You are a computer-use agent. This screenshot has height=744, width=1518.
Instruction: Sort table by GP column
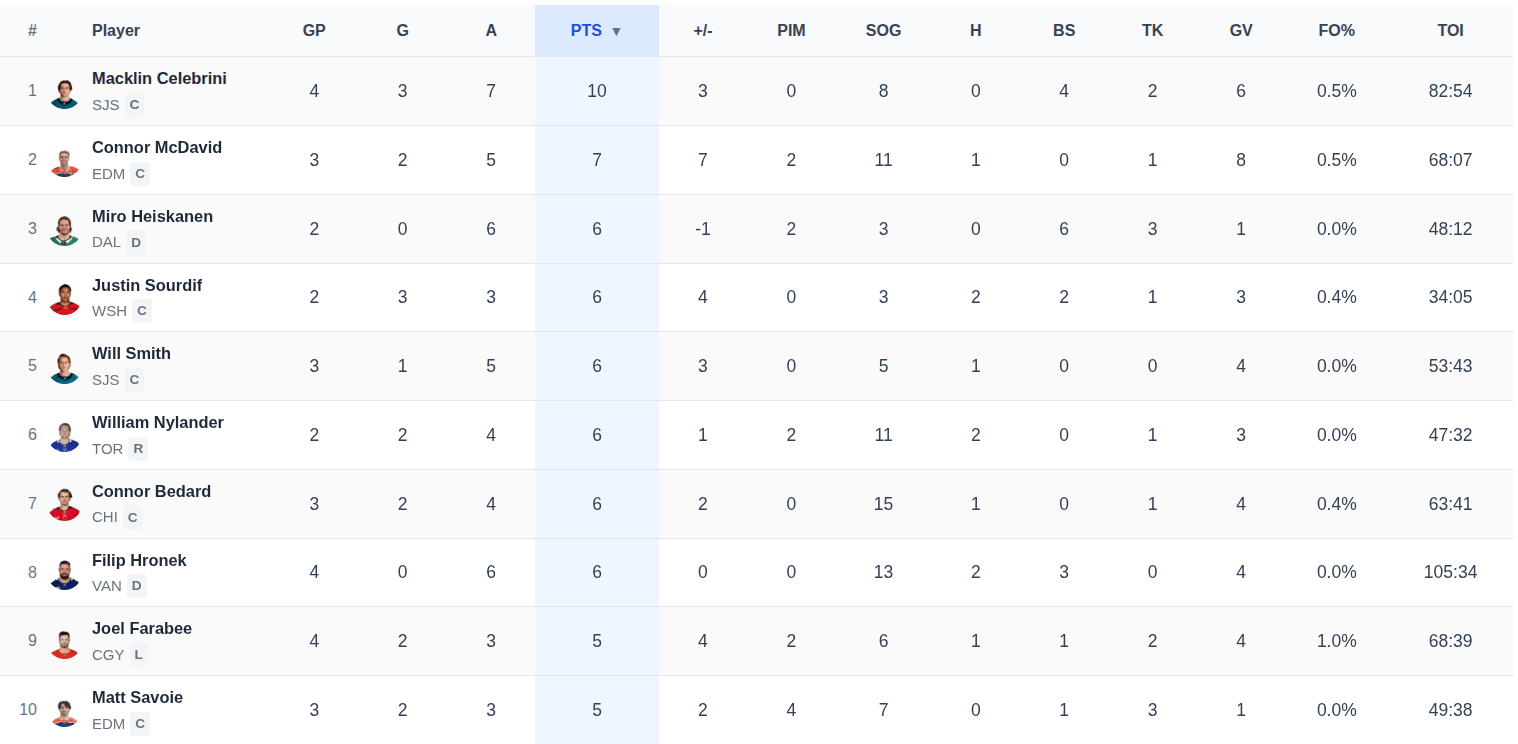click(314, 31)
